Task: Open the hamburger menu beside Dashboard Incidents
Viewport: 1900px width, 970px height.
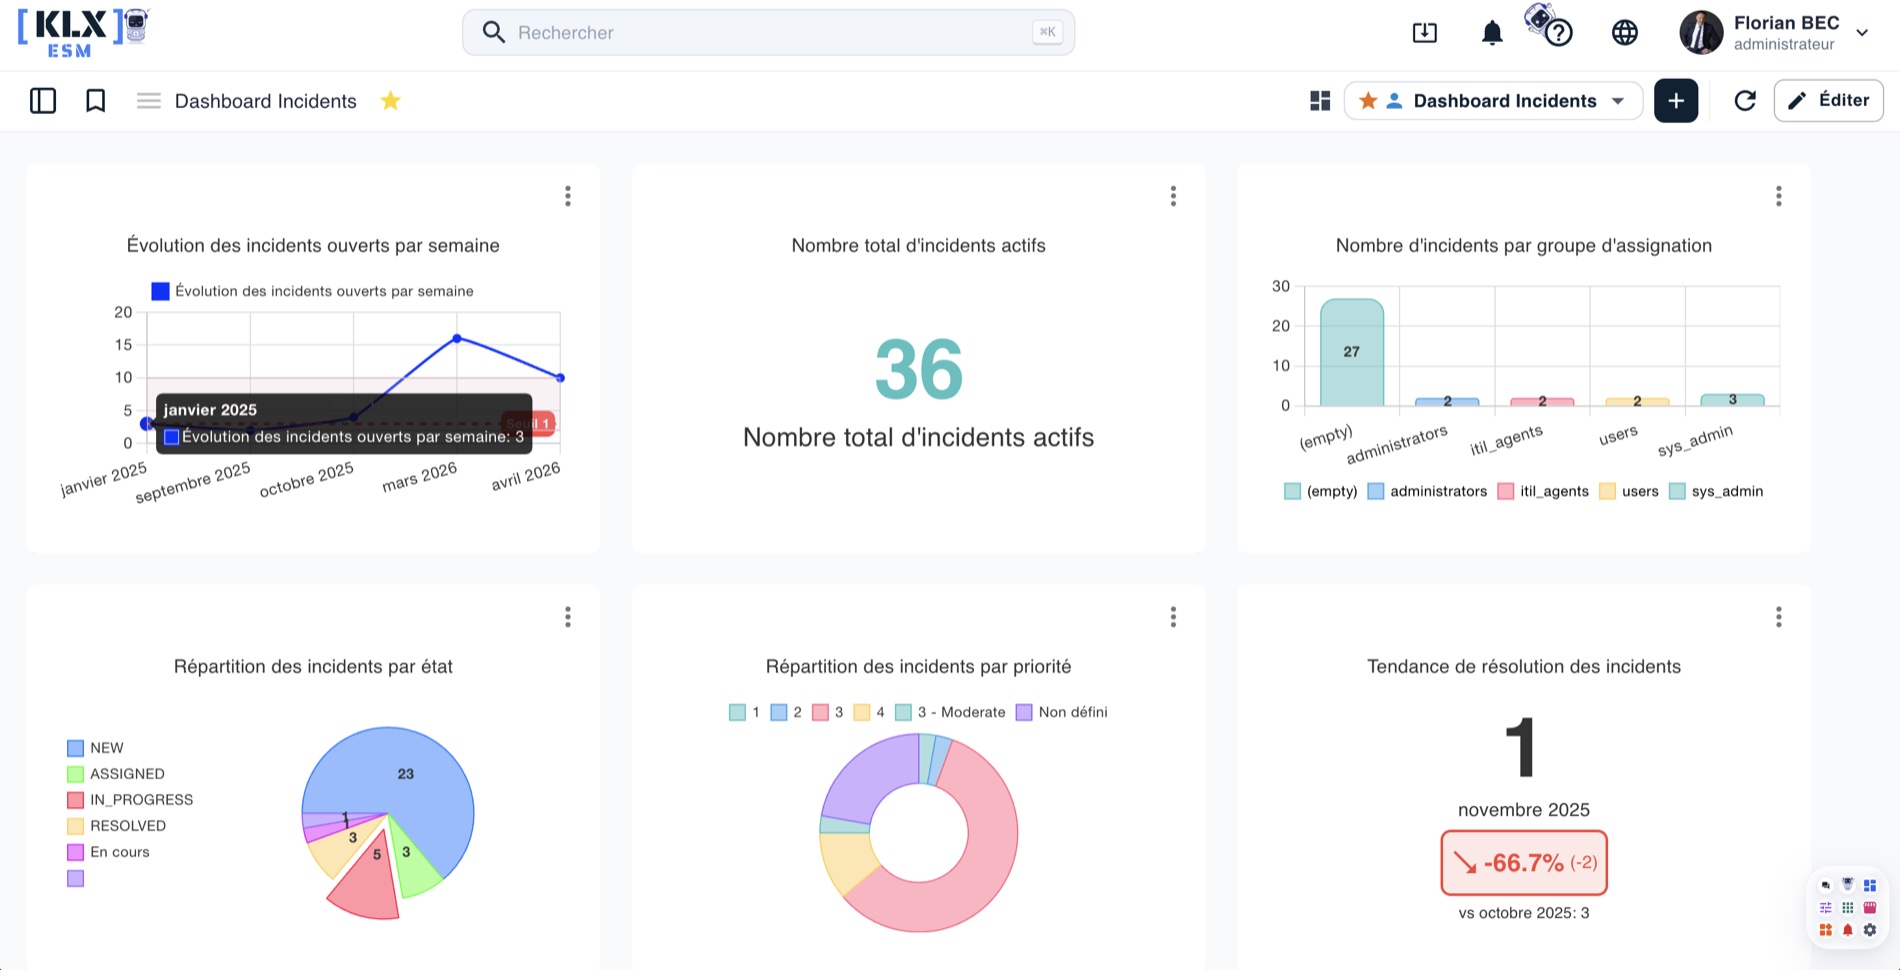Action: [x=148, y=101]
